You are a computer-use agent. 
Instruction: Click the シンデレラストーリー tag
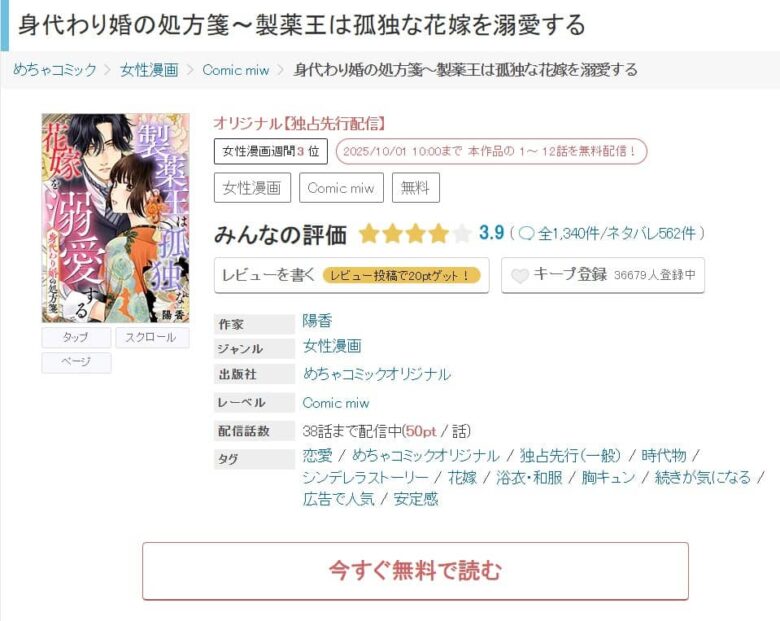point(366,478)
